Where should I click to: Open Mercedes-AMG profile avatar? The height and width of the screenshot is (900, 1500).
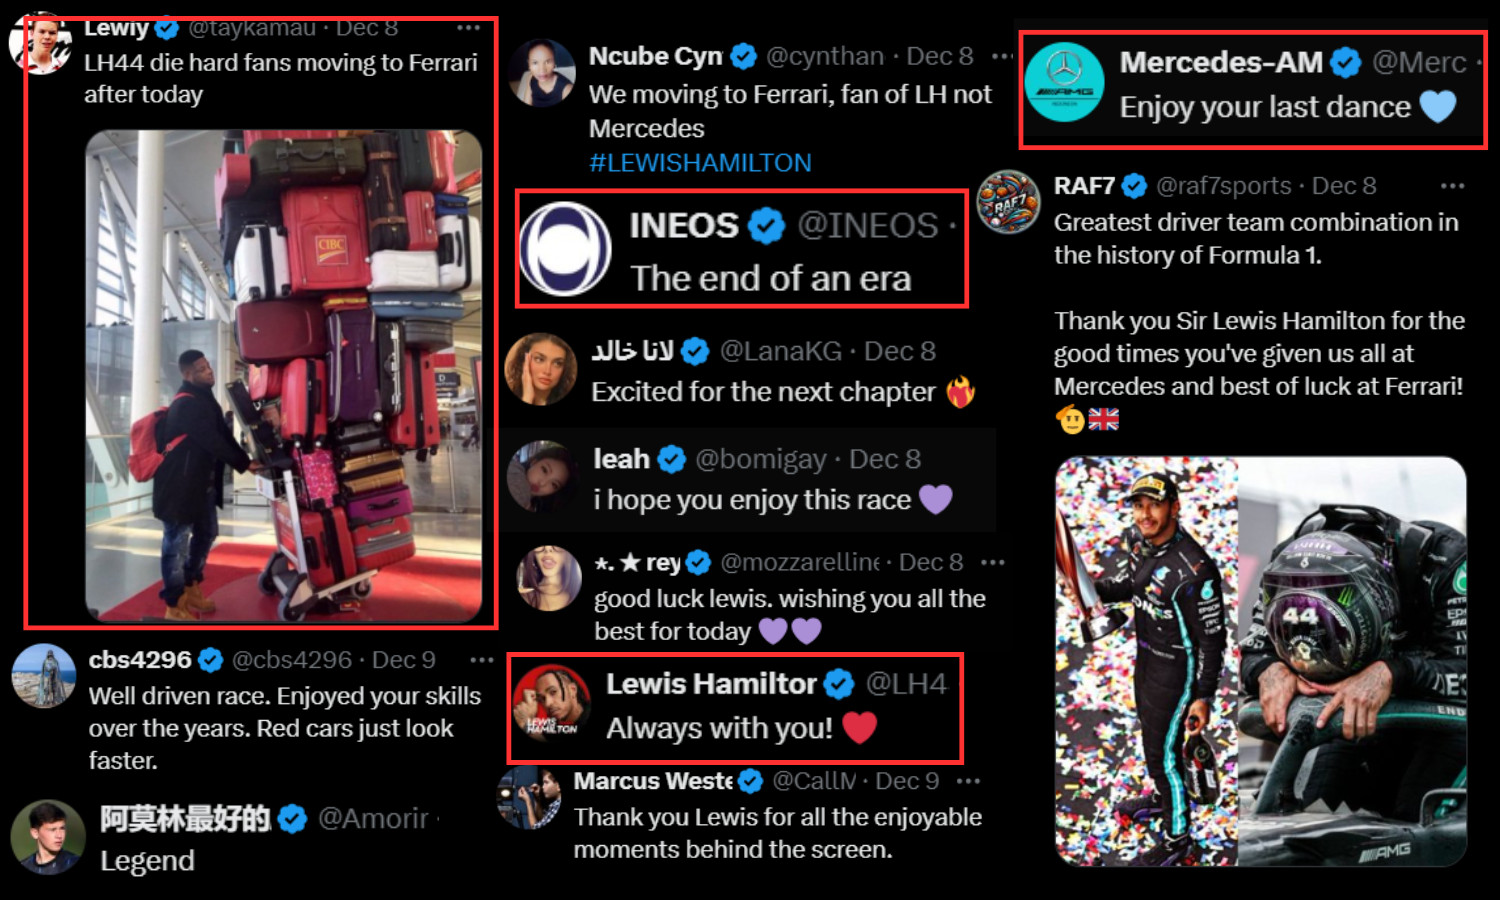click(1065, 82)
